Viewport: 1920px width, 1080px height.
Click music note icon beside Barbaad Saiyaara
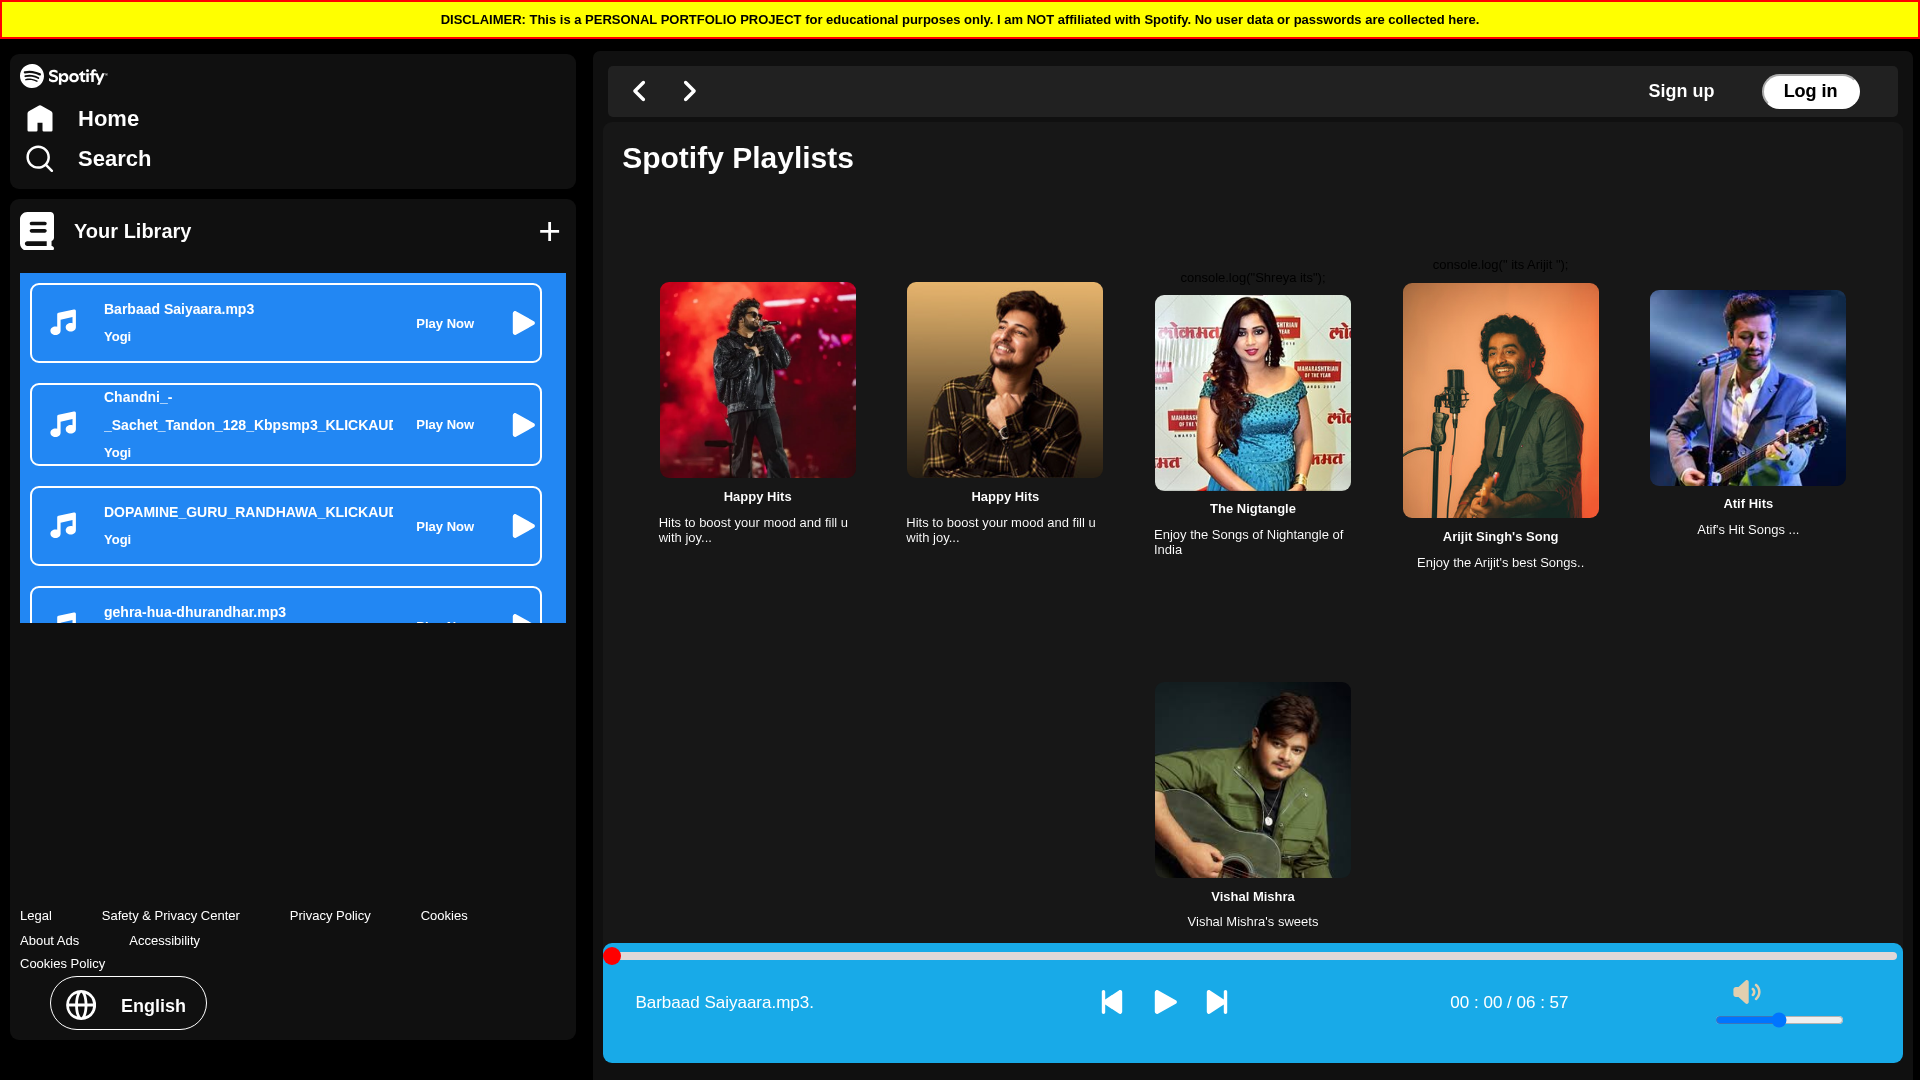(64, 323)
